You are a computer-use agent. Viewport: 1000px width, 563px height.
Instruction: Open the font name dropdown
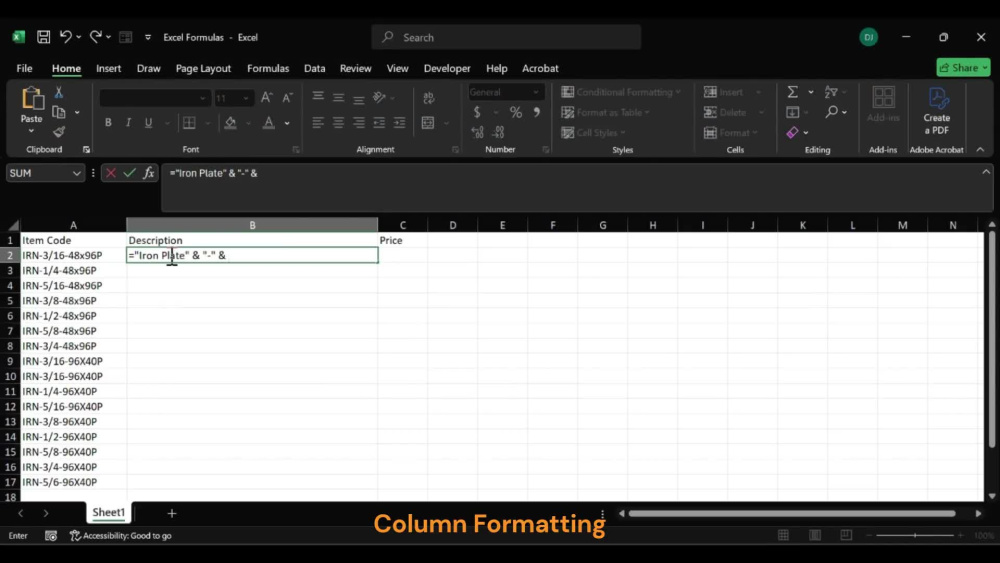[203, 98]
